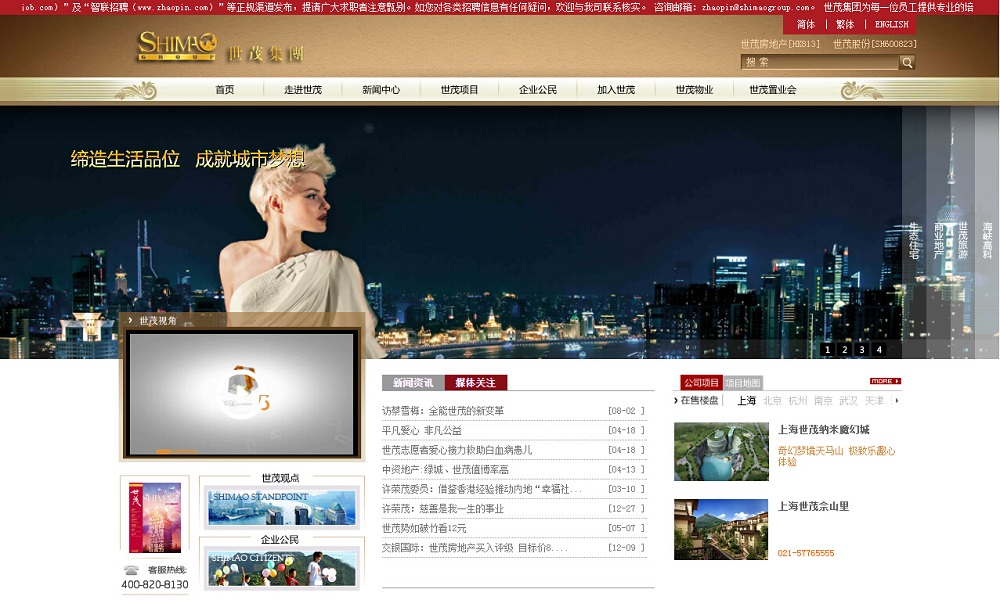The width and height of the screenshot is (1000, 600).
Task: Select 杭州 in city list
Action: click(x=798, y=400)
